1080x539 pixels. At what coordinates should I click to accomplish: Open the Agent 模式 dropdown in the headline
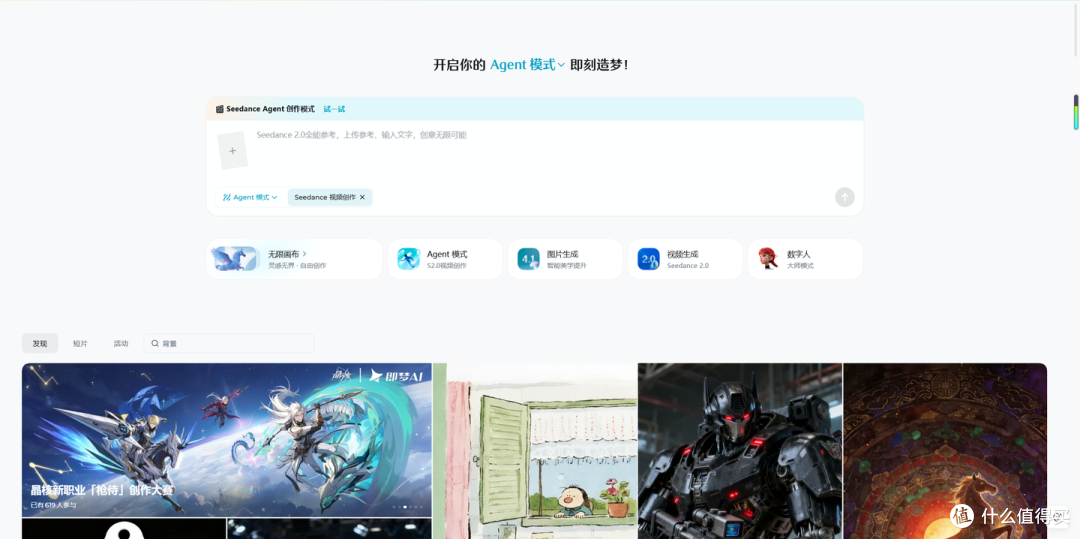pos(527,65)
